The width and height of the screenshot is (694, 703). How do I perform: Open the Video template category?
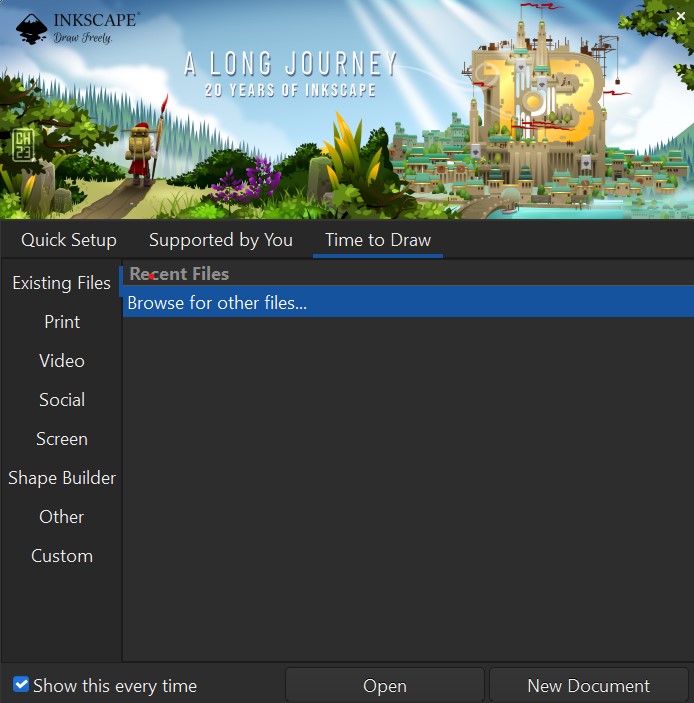point(61,361)
